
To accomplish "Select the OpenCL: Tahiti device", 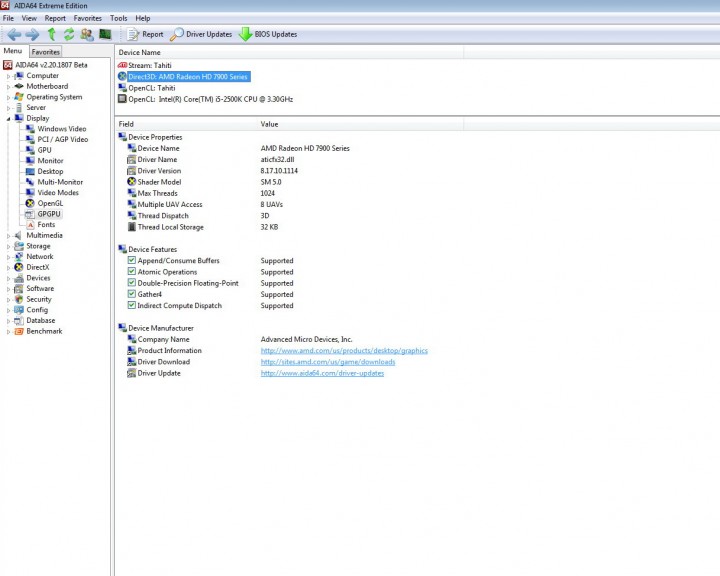I will click(152, 88).
